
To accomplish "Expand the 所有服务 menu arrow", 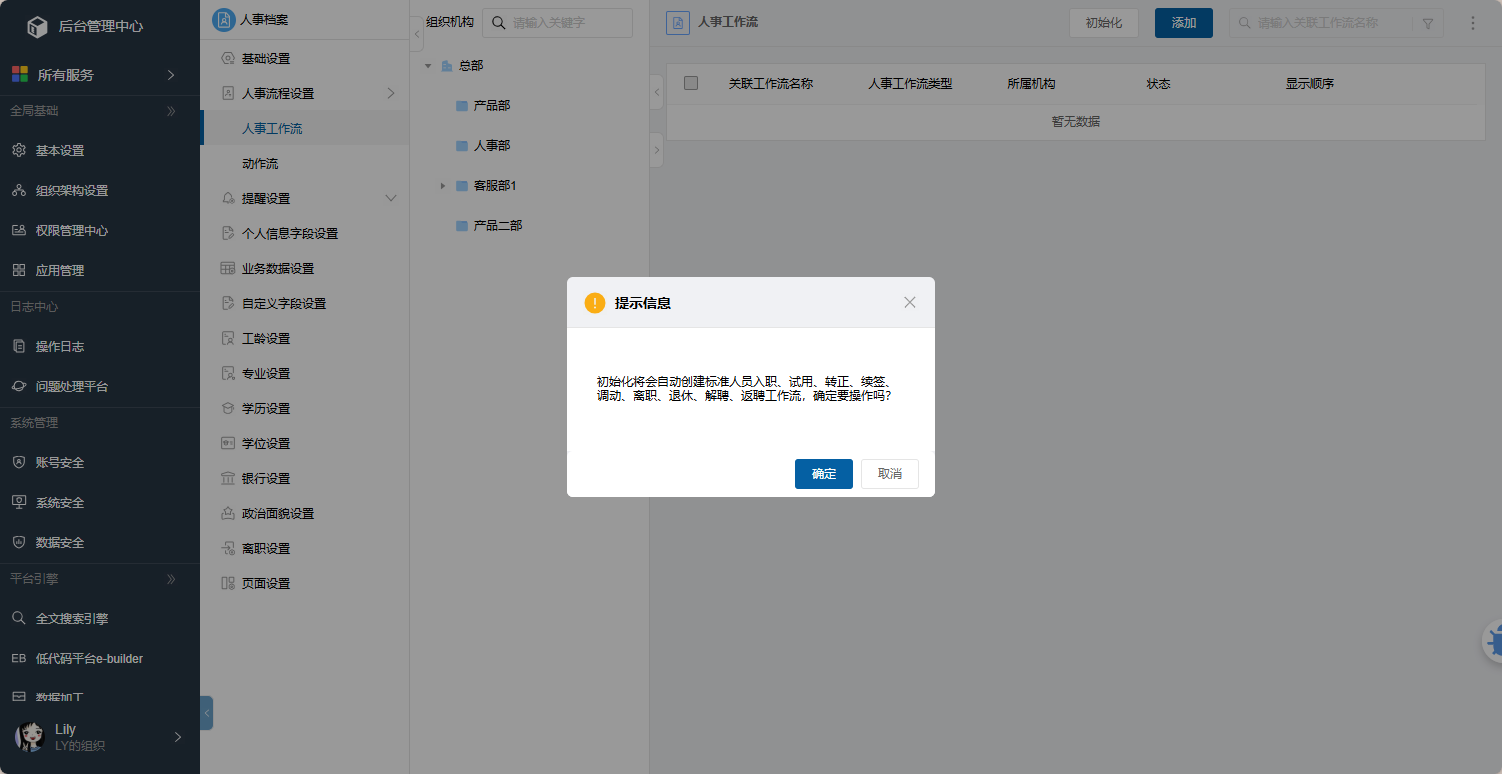I will tap(171, 75).
